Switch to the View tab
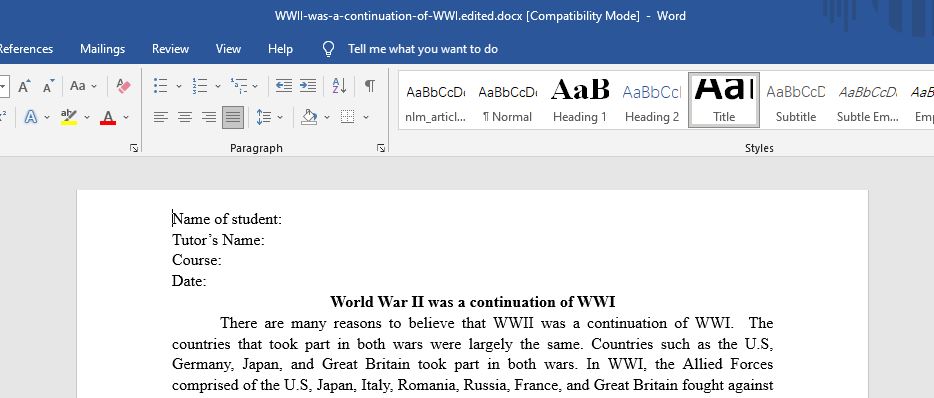This screenshot has width=934, height=398. [x=228, y=49]
